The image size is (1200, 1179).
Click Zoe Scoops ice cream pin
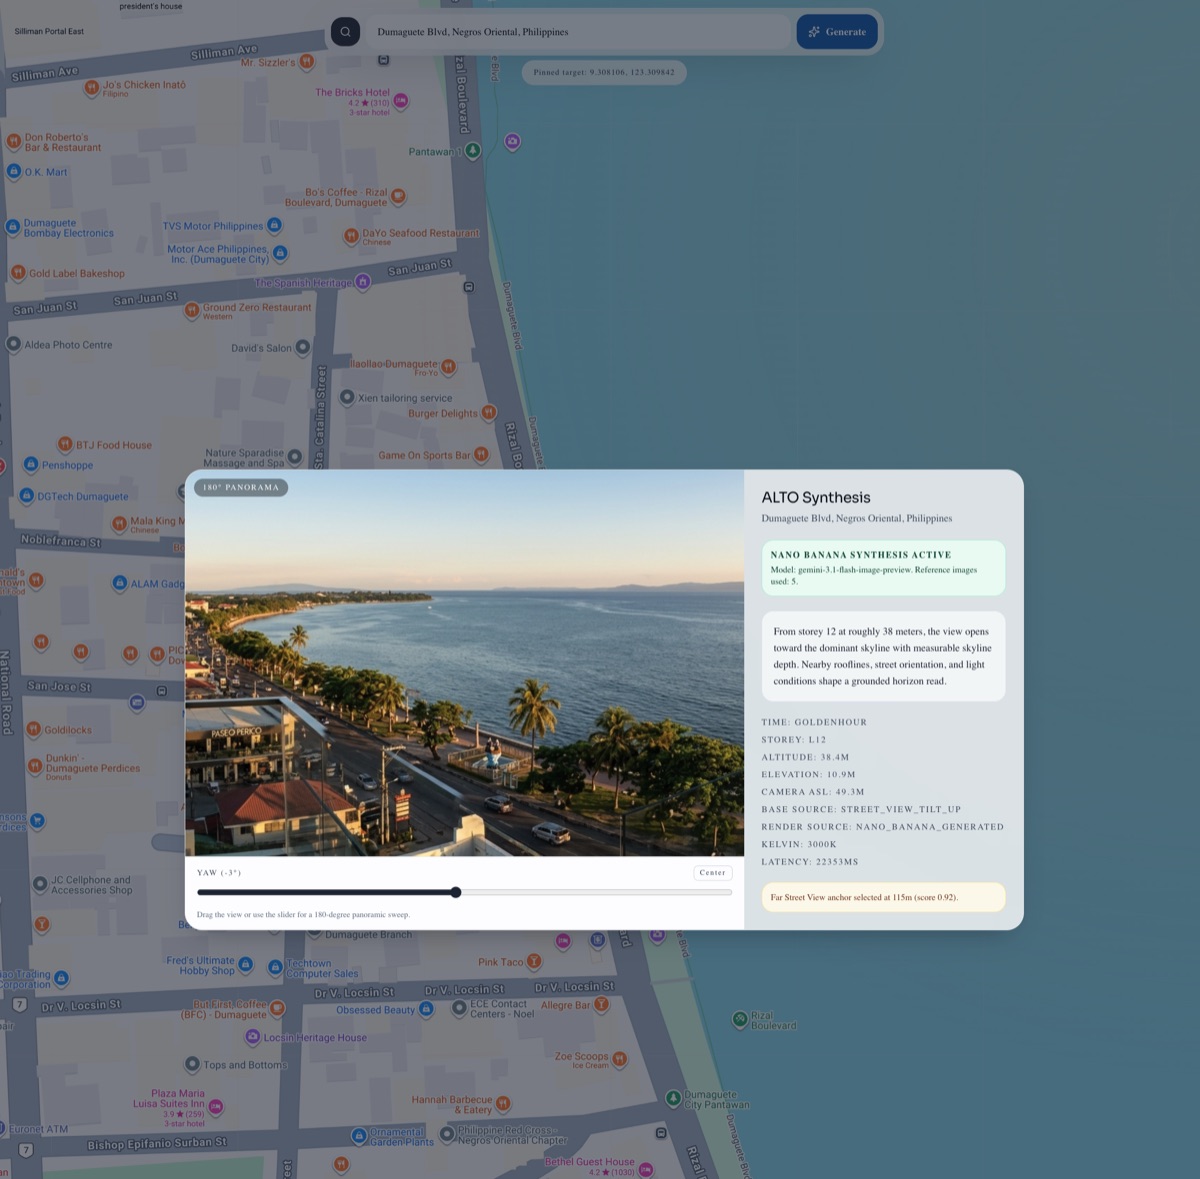click(619, 1059)
